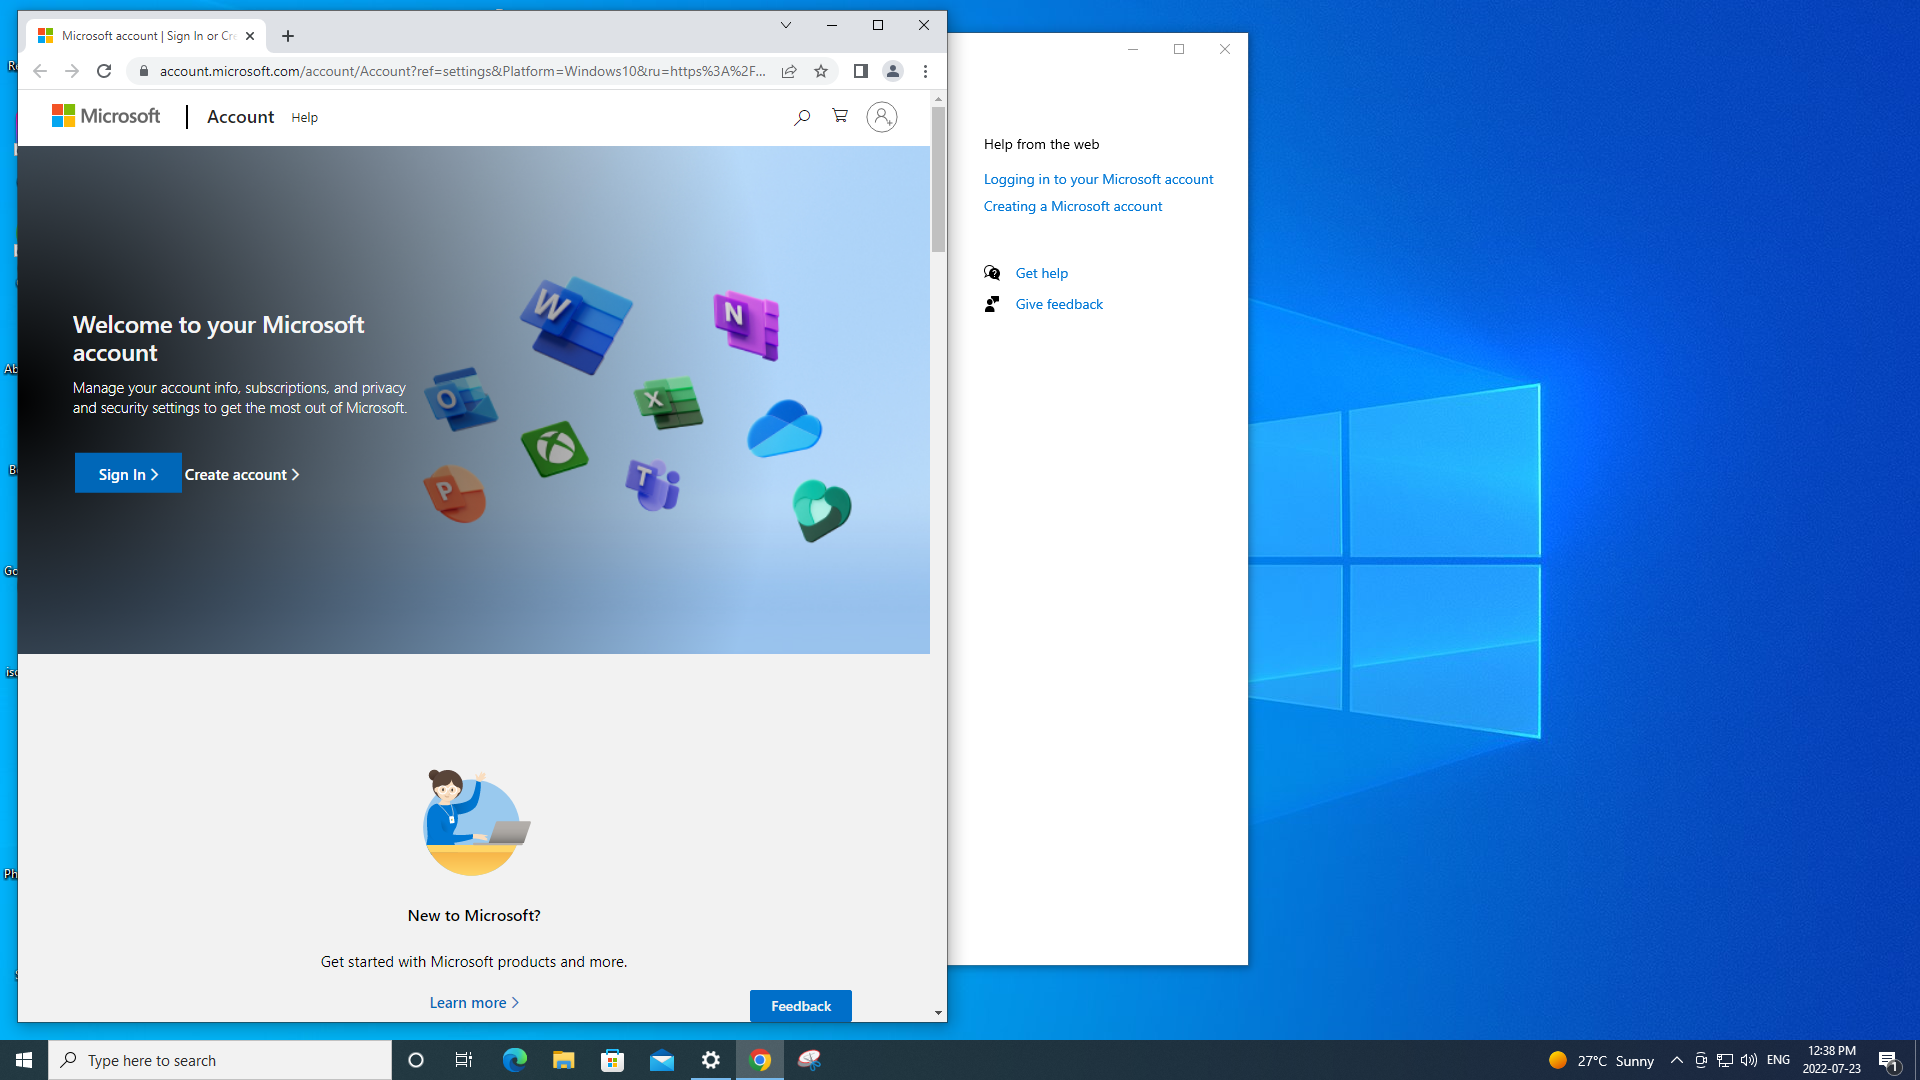Viewport: 1920px width, 1080px height.
Task: Reload the page with the refresh icon
Action: 104,71
